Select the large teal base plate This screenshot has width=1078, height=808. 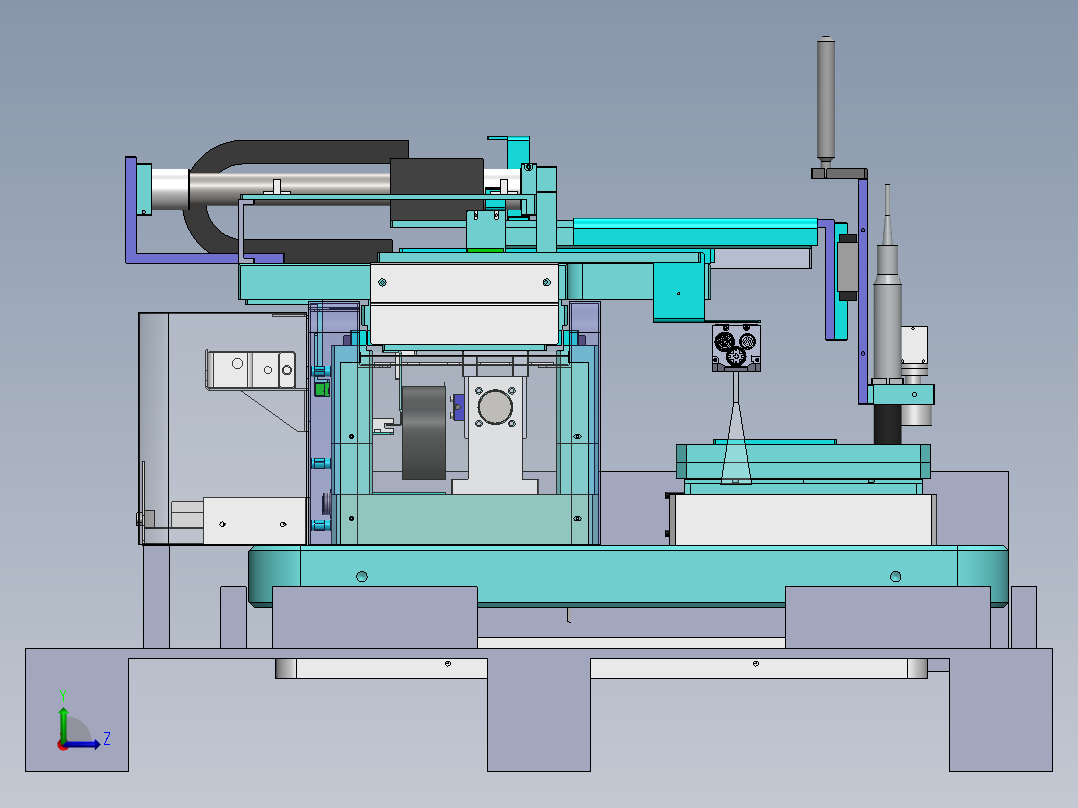click(628, 576)
